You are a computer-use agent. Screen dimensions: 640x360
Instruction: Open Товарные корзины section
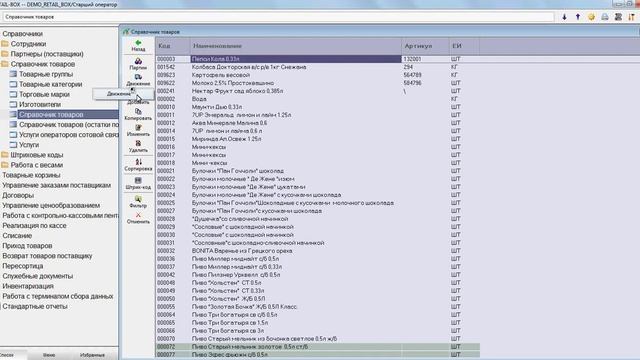click(x=31, y=175)
